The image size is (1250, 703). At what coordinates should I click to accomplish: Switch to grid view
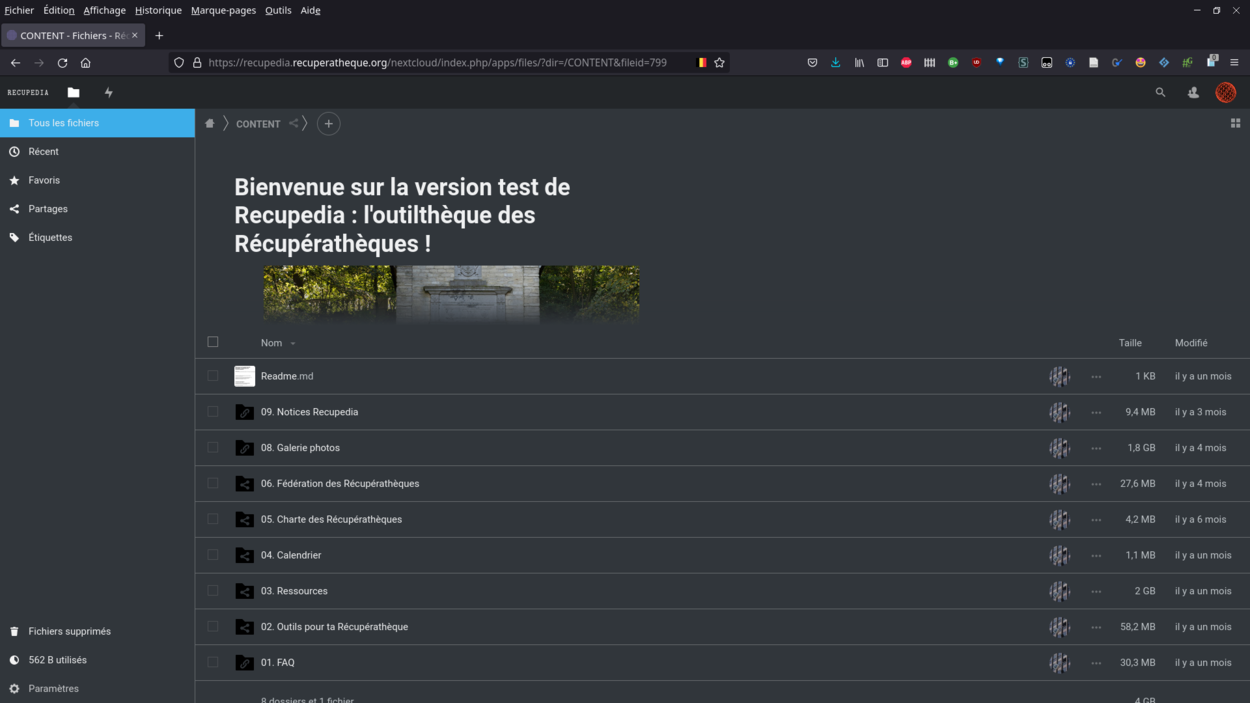[x=1235, y=123]
